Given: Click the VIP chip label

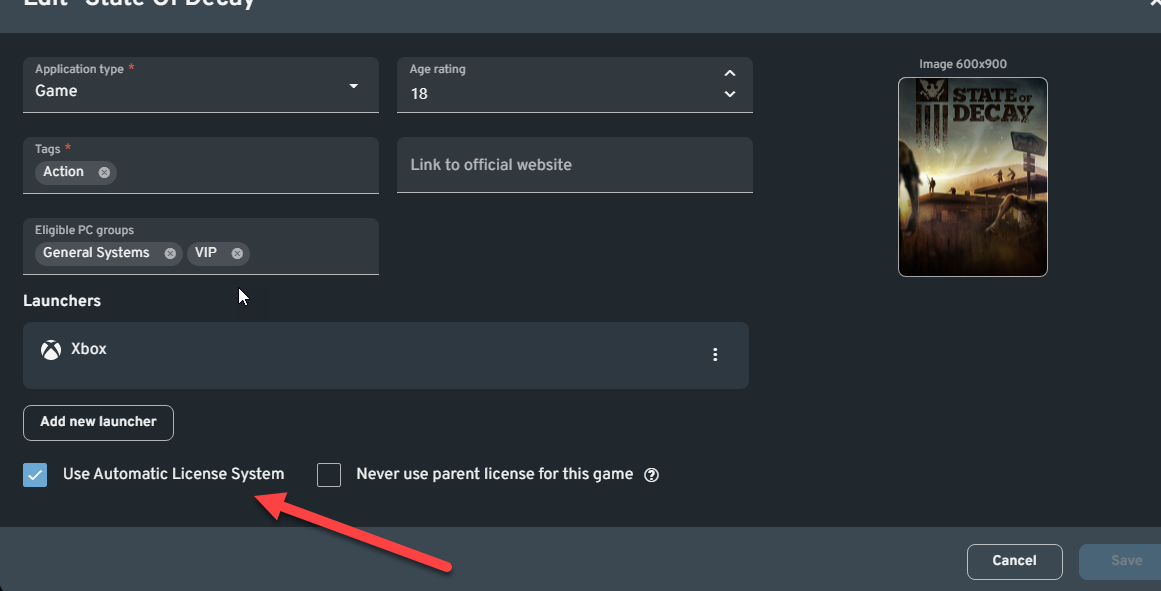Looking at the screenshot, I should 206,253.
